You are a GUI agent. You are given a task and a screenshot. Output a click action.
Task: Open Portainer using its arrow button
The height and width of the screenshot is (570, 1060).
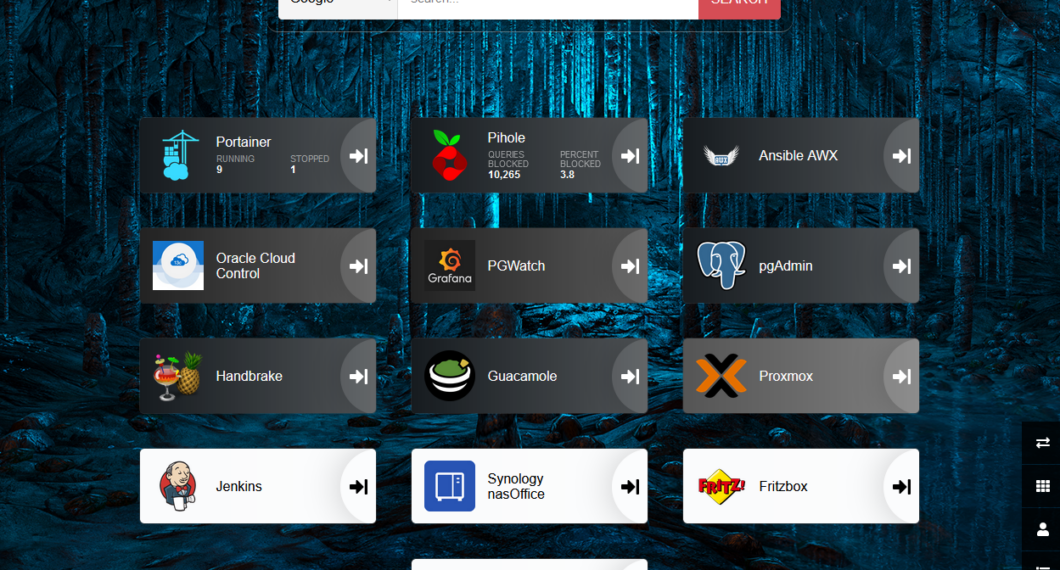point(359,156)
